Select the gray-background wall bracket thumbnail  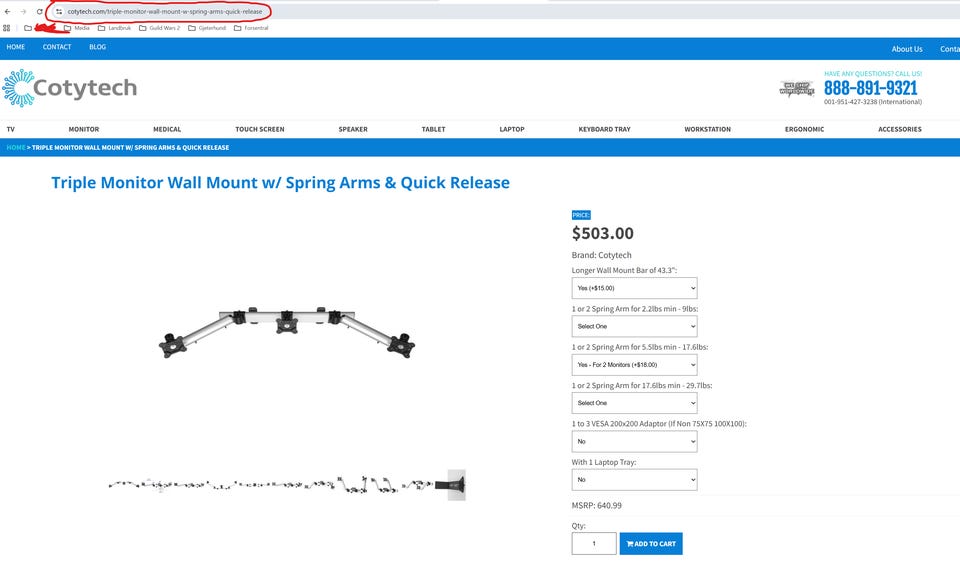(x=457, y=485)
